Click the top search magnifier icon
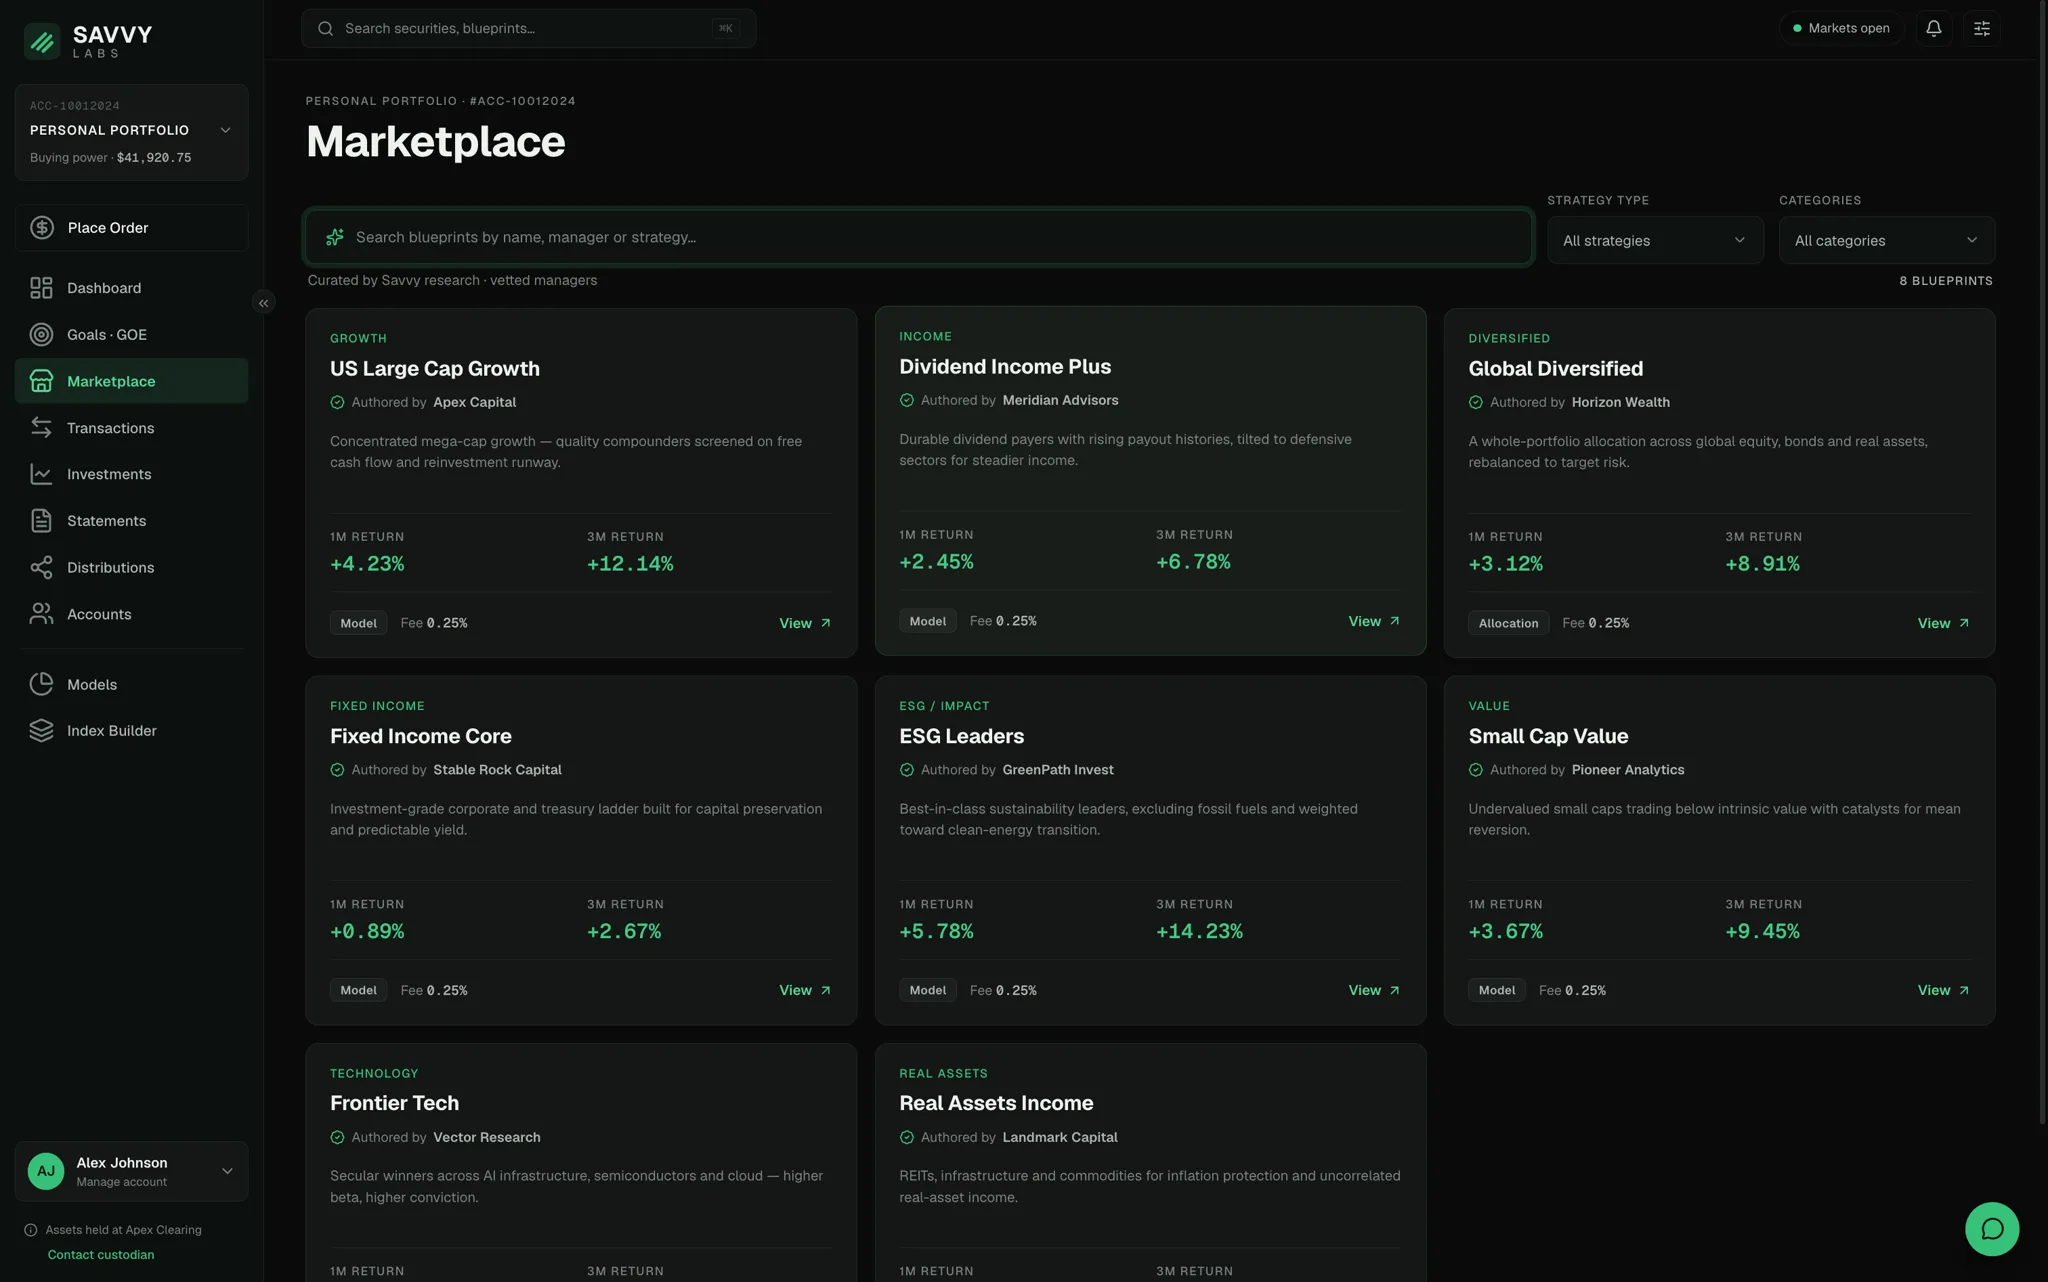The height and width of the screenshot is (1282, 2048). tap(325, 28)
